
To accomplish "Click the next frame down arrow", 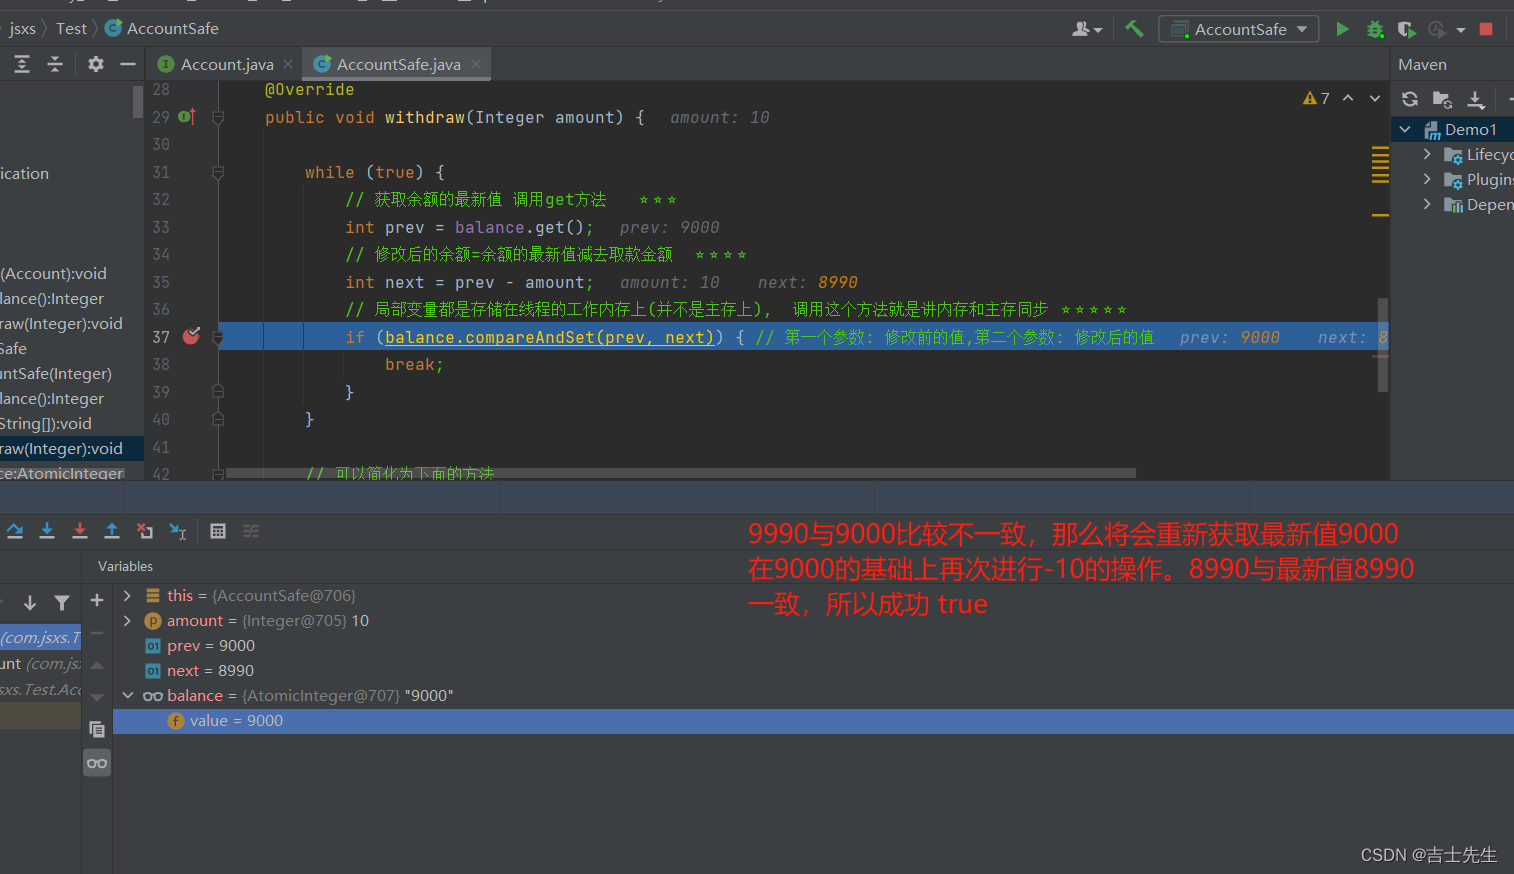I will pos(30,602).
